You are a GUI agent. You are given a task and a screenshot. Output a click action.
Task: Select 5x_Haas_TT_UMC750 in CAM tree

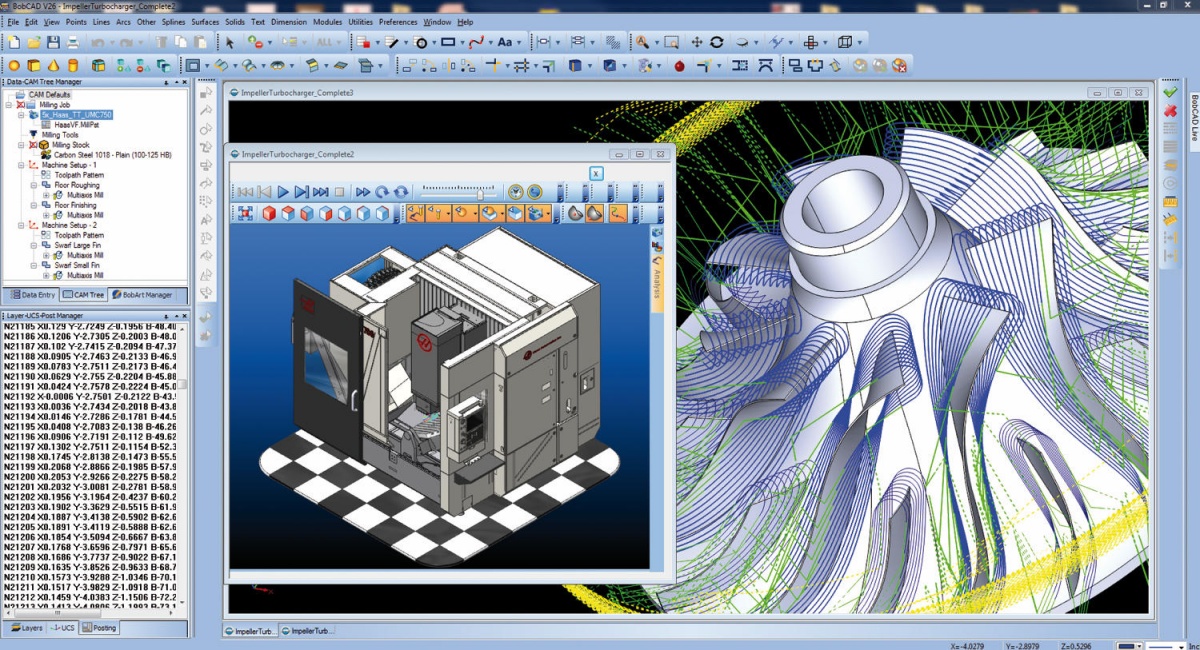pyautogui.click(x=76, y=114)
